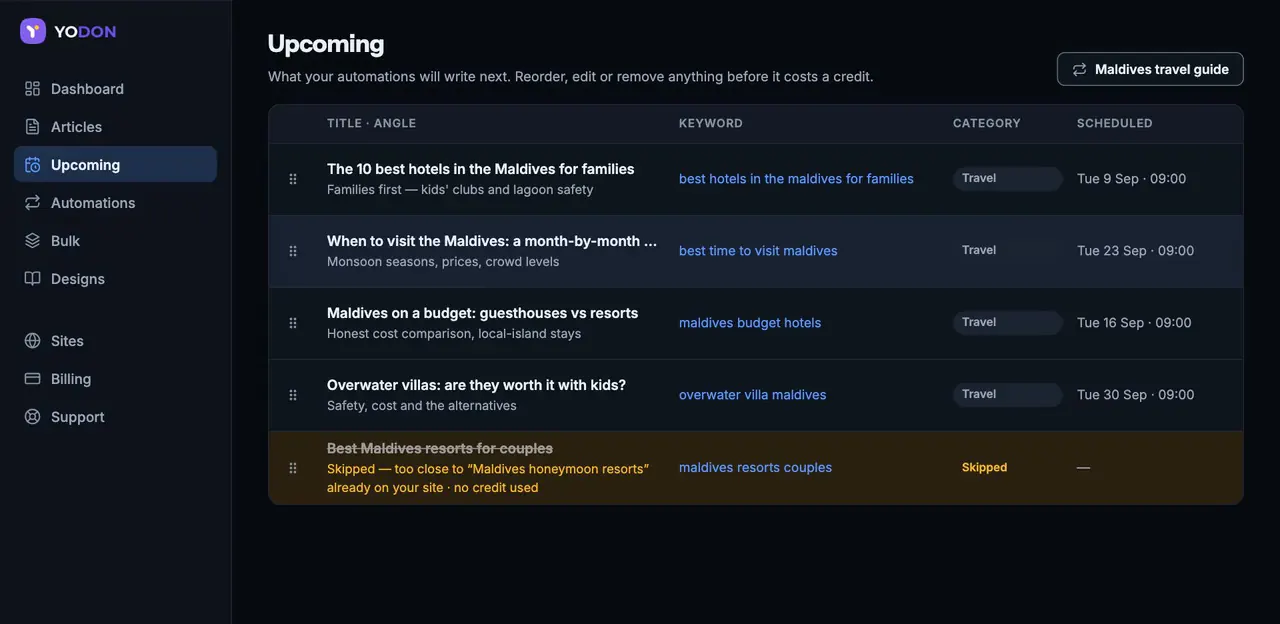This screenshot has height=624, width=1280.
Task: Navigate to the Bulk page
Action: pyautogui.click(x=115, y=241)
